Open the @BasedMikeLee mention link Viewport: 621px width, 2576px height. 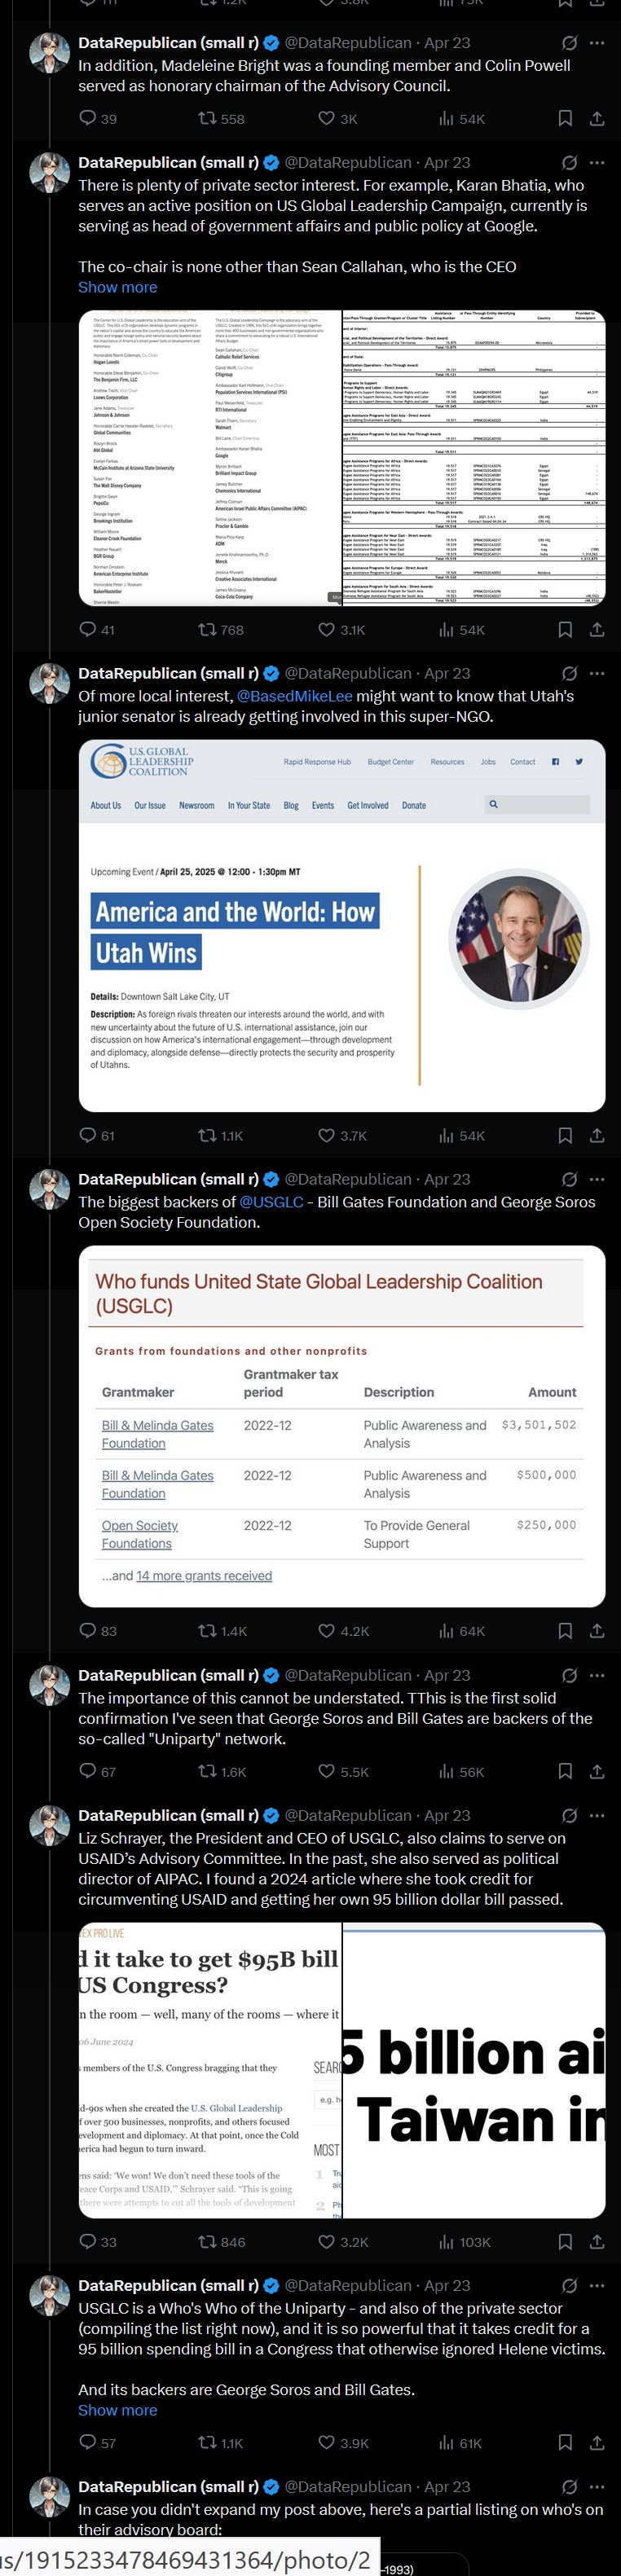click(x=294, y=696)
